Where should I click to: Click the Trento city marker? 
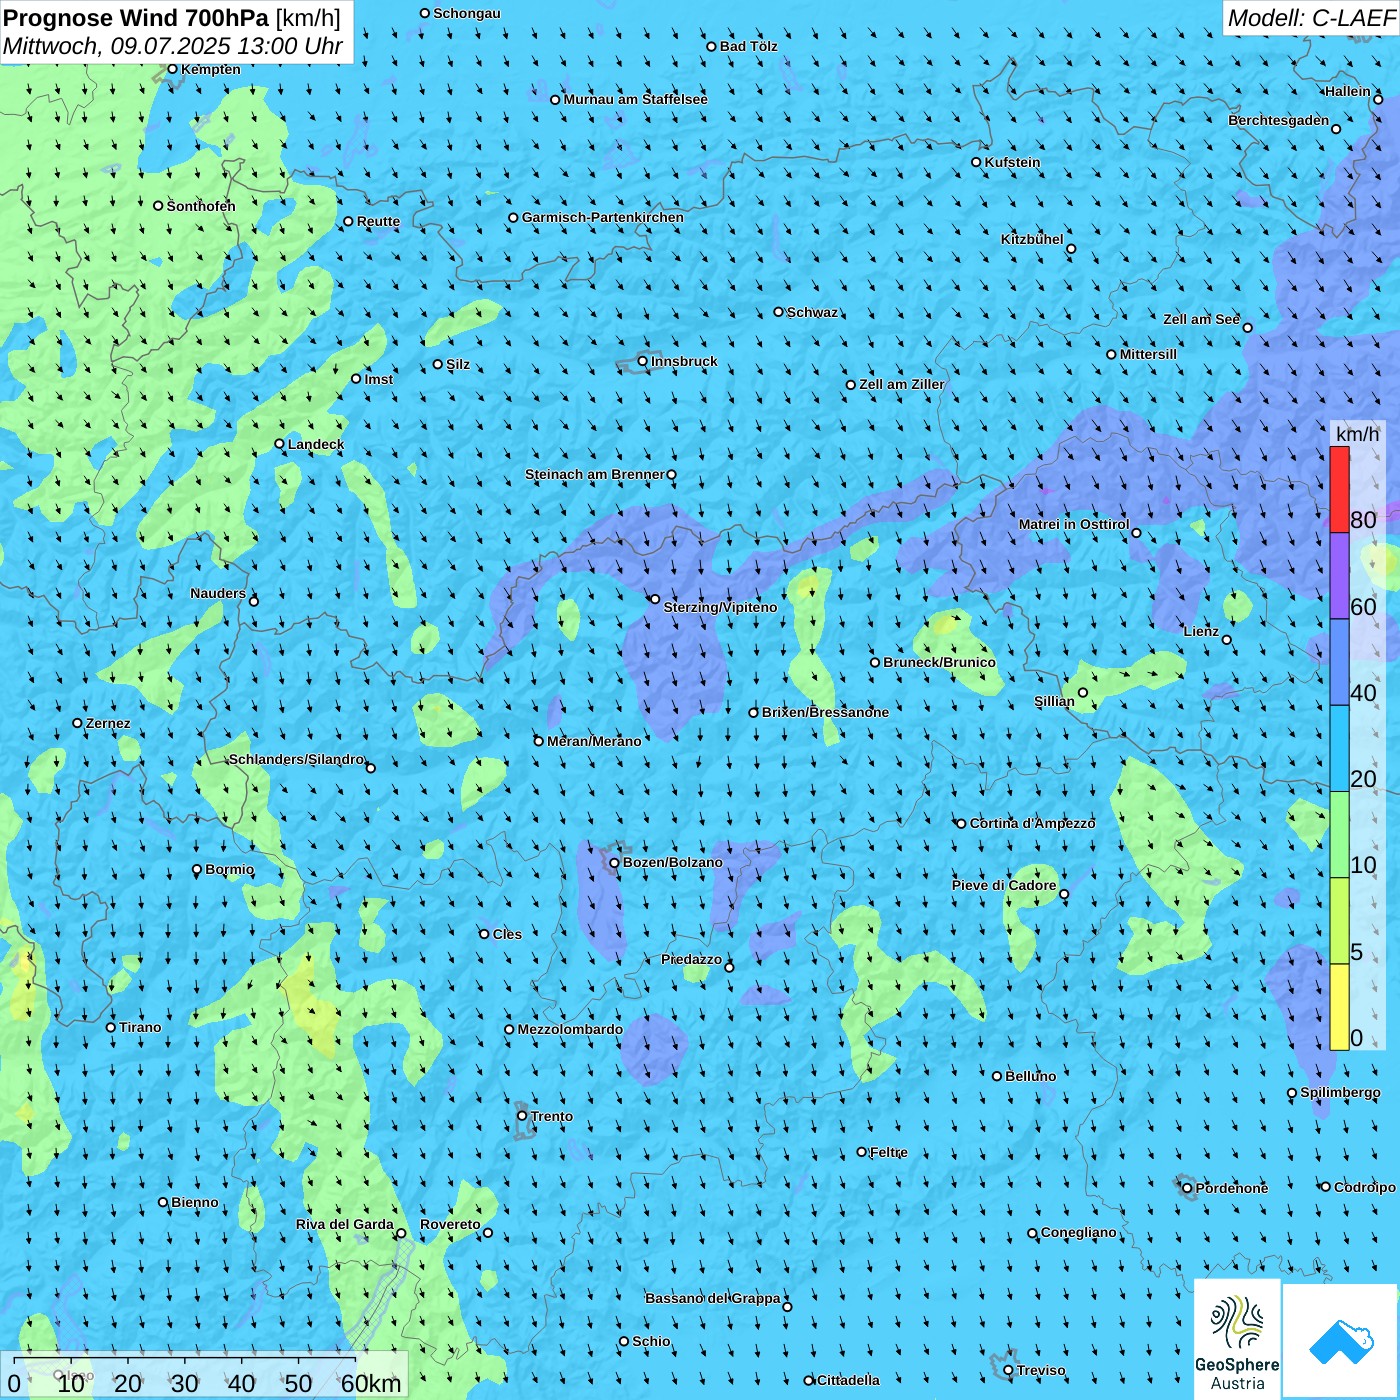point(522,1116)
